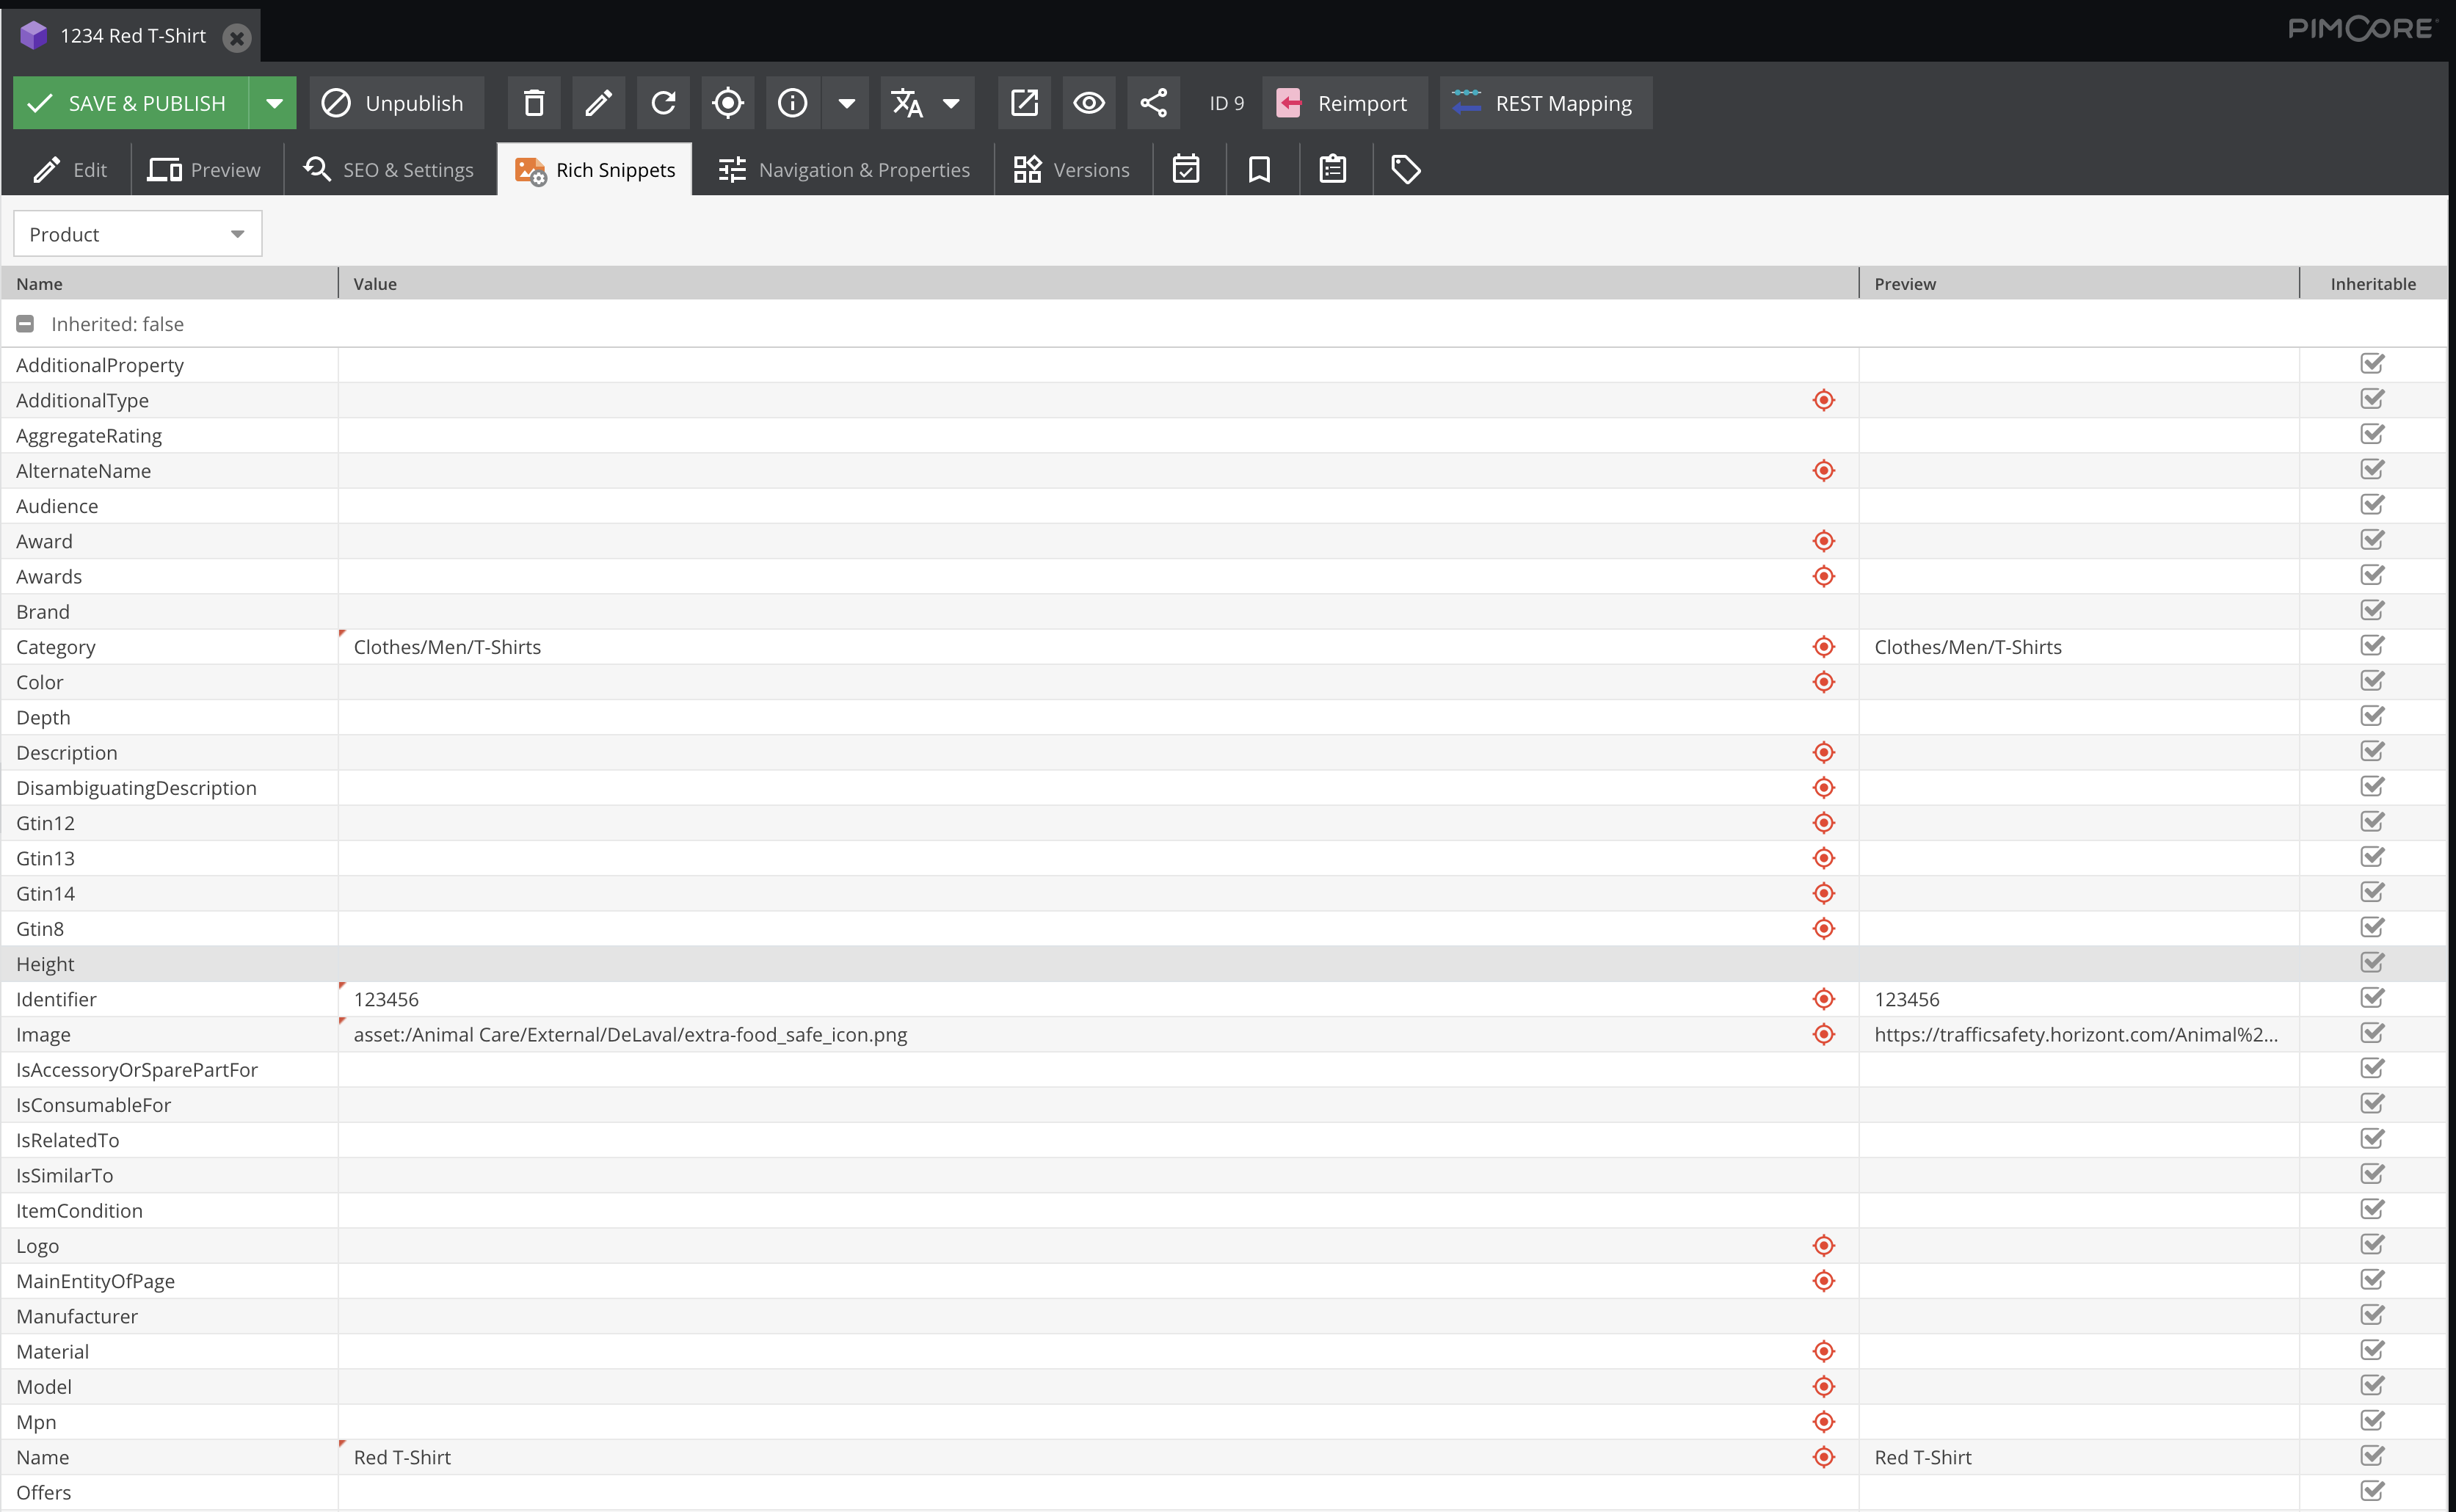
Task: Toggle Inheritable checkbox for Manufacturer row
Action: 2372,1315
